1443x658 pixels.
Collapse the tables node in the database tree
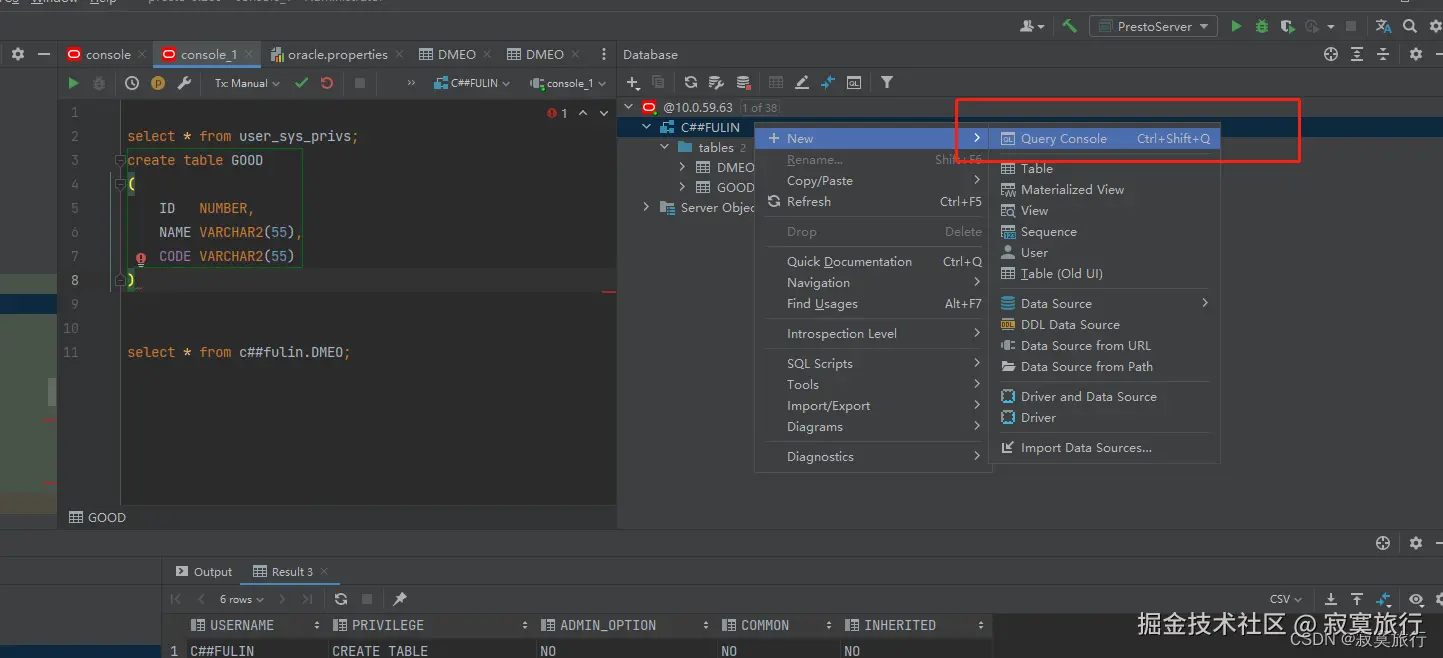pyautogui.click(x=665, y=148)
